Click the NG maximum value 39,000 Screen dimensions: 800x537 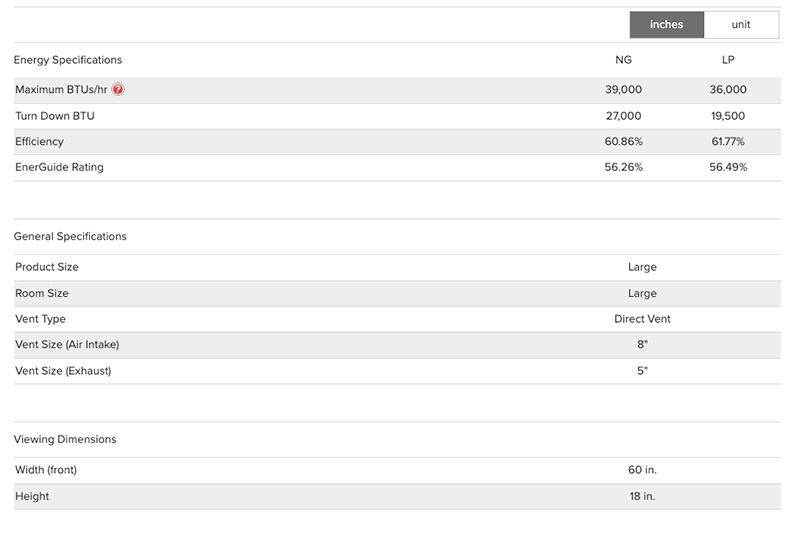623,90
